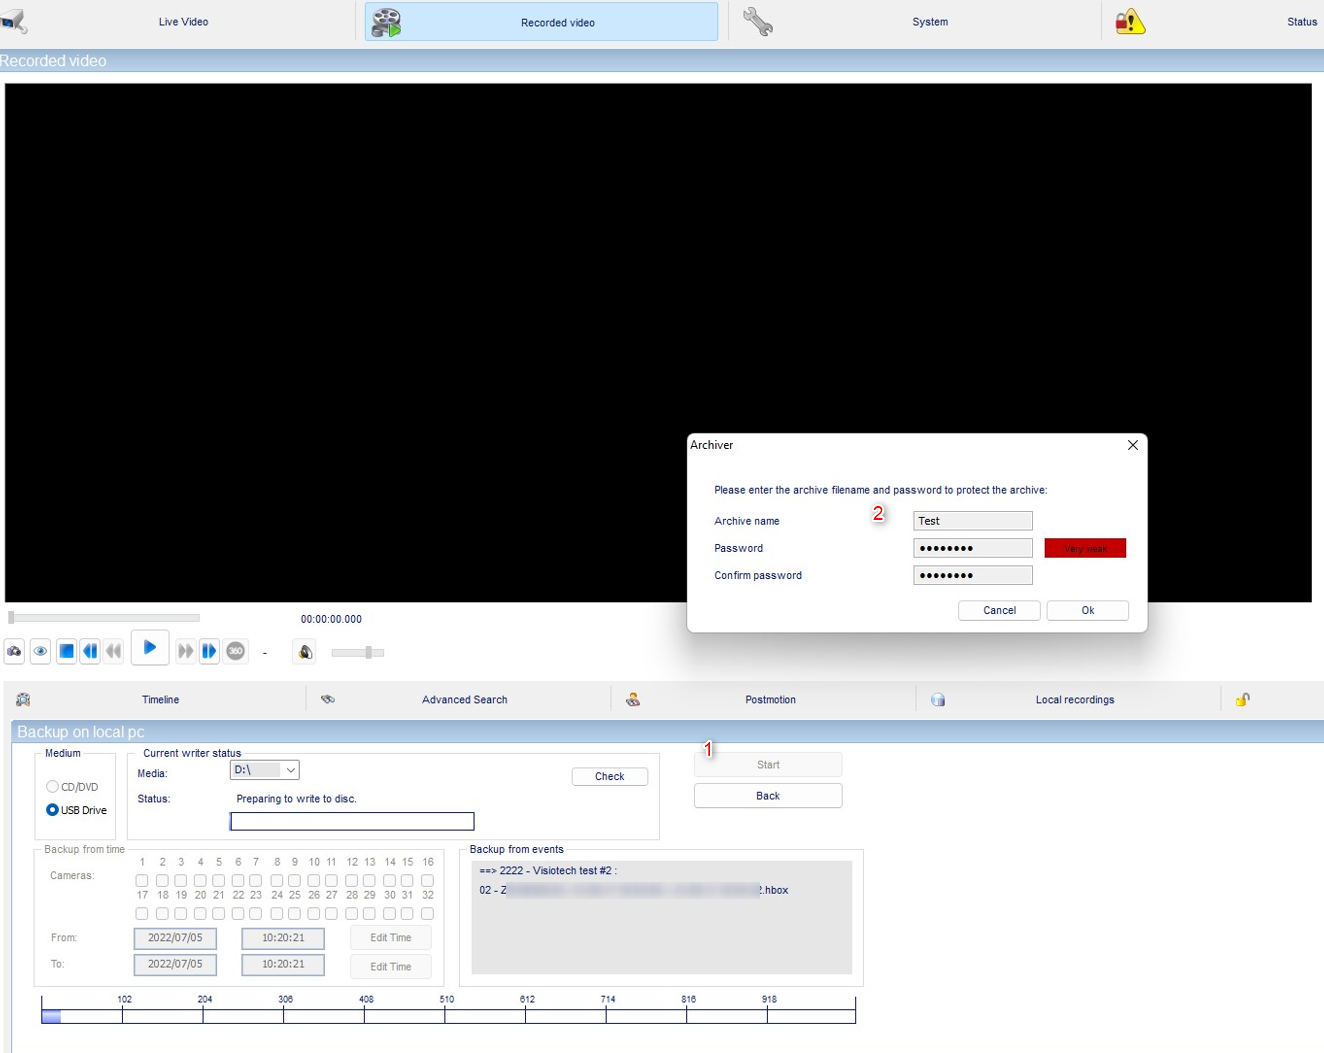Step one frame forward
This screenshot has width=1324, height=1053.
(x=209, y=652)
